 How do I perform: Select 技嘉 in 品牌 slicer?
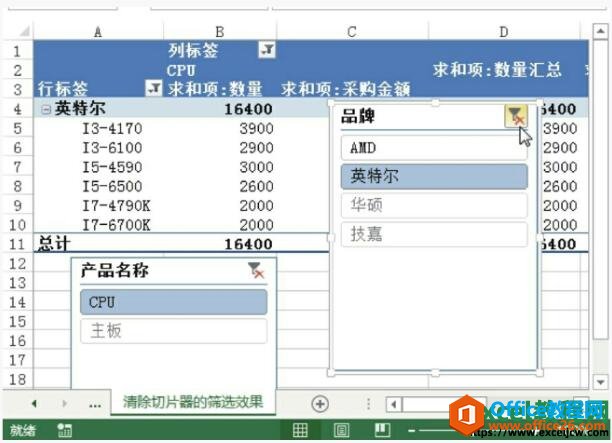434,234
